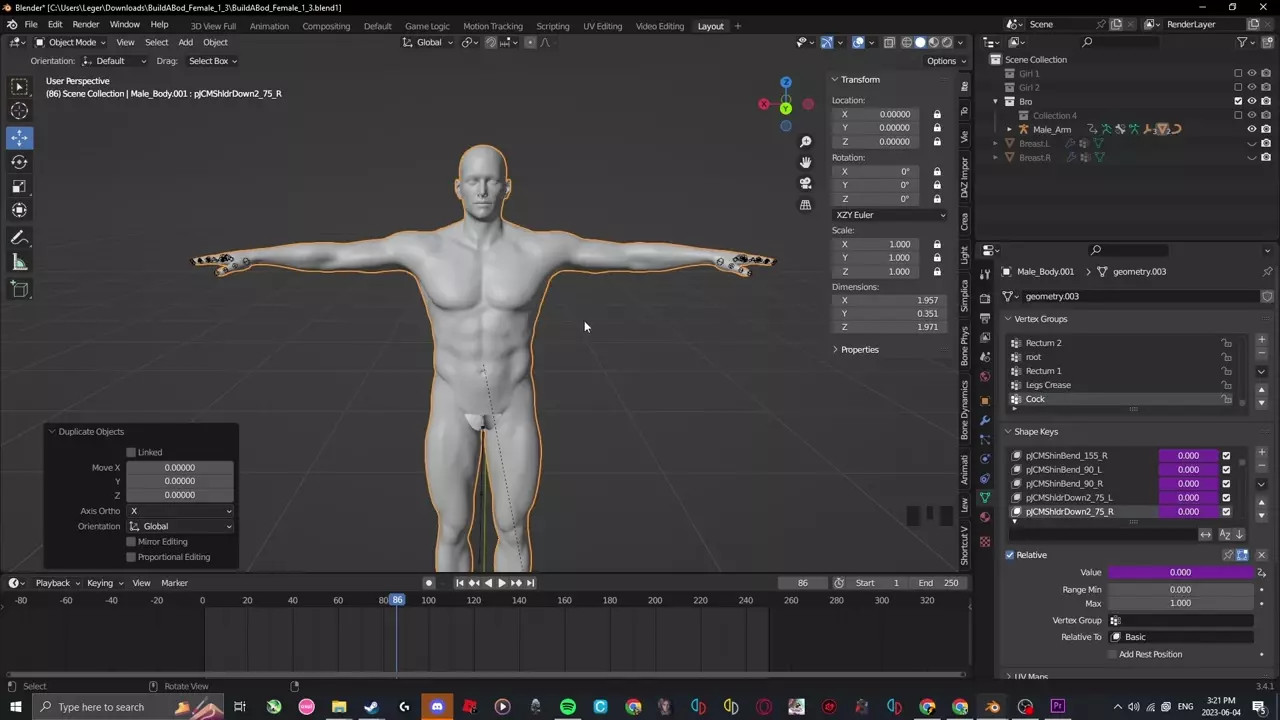Select the Measure ruler tool

(20, 262)
